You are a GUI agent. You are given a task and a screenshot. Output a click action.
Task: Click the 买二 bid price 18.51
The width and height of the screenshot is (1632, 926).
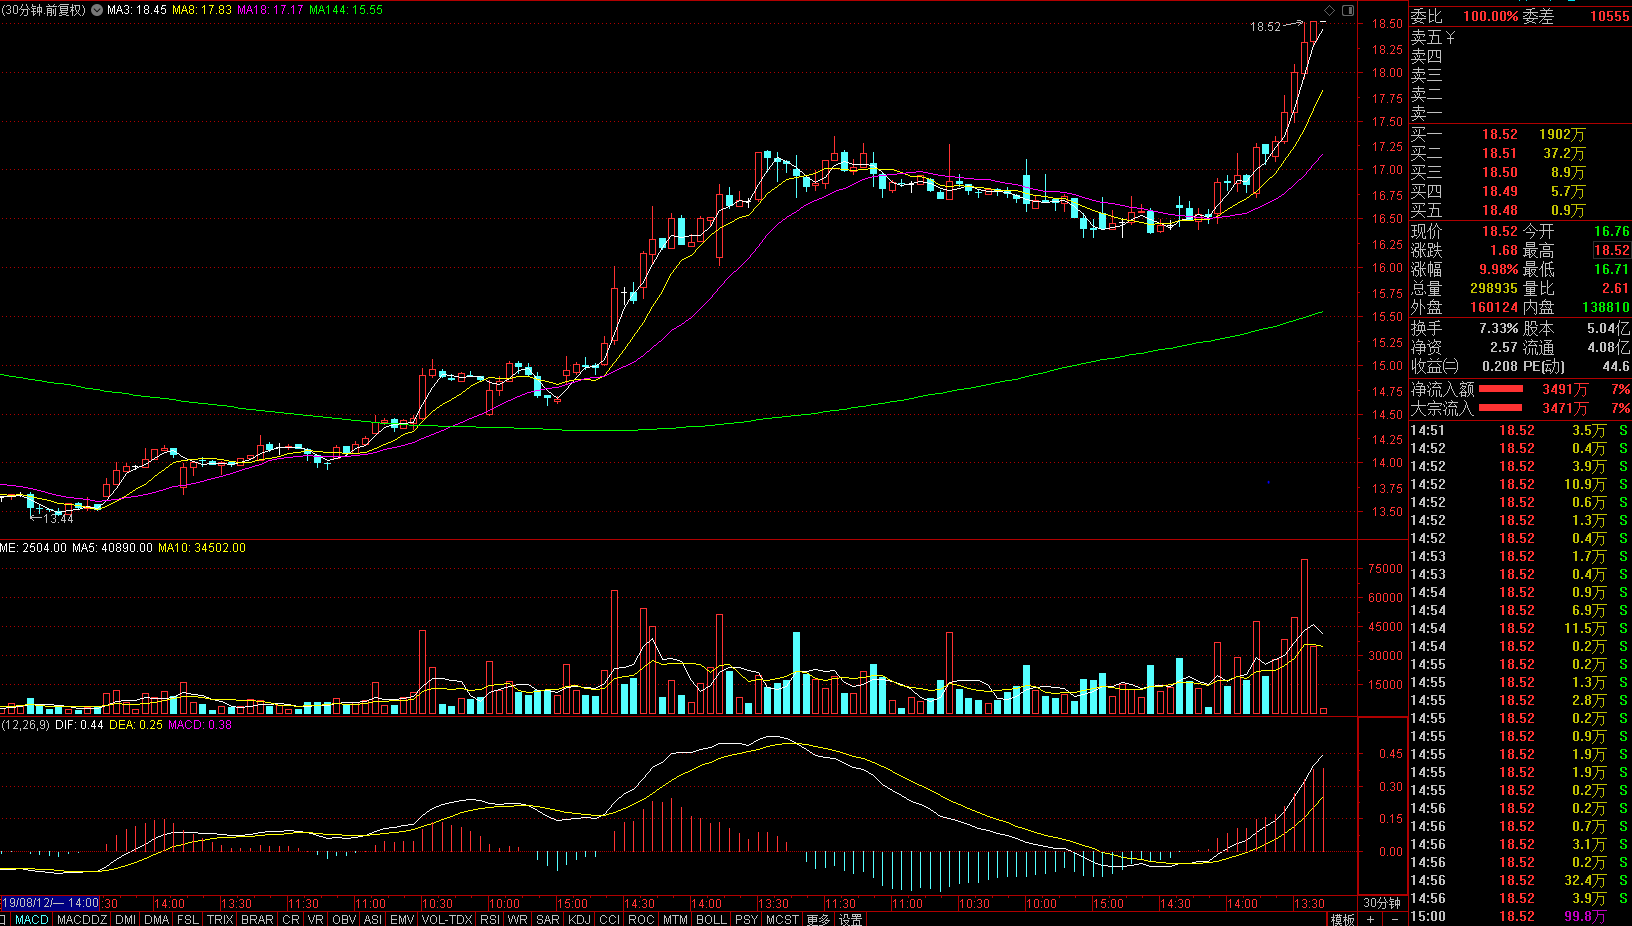pyautogui.click(x=1499, y=153)
